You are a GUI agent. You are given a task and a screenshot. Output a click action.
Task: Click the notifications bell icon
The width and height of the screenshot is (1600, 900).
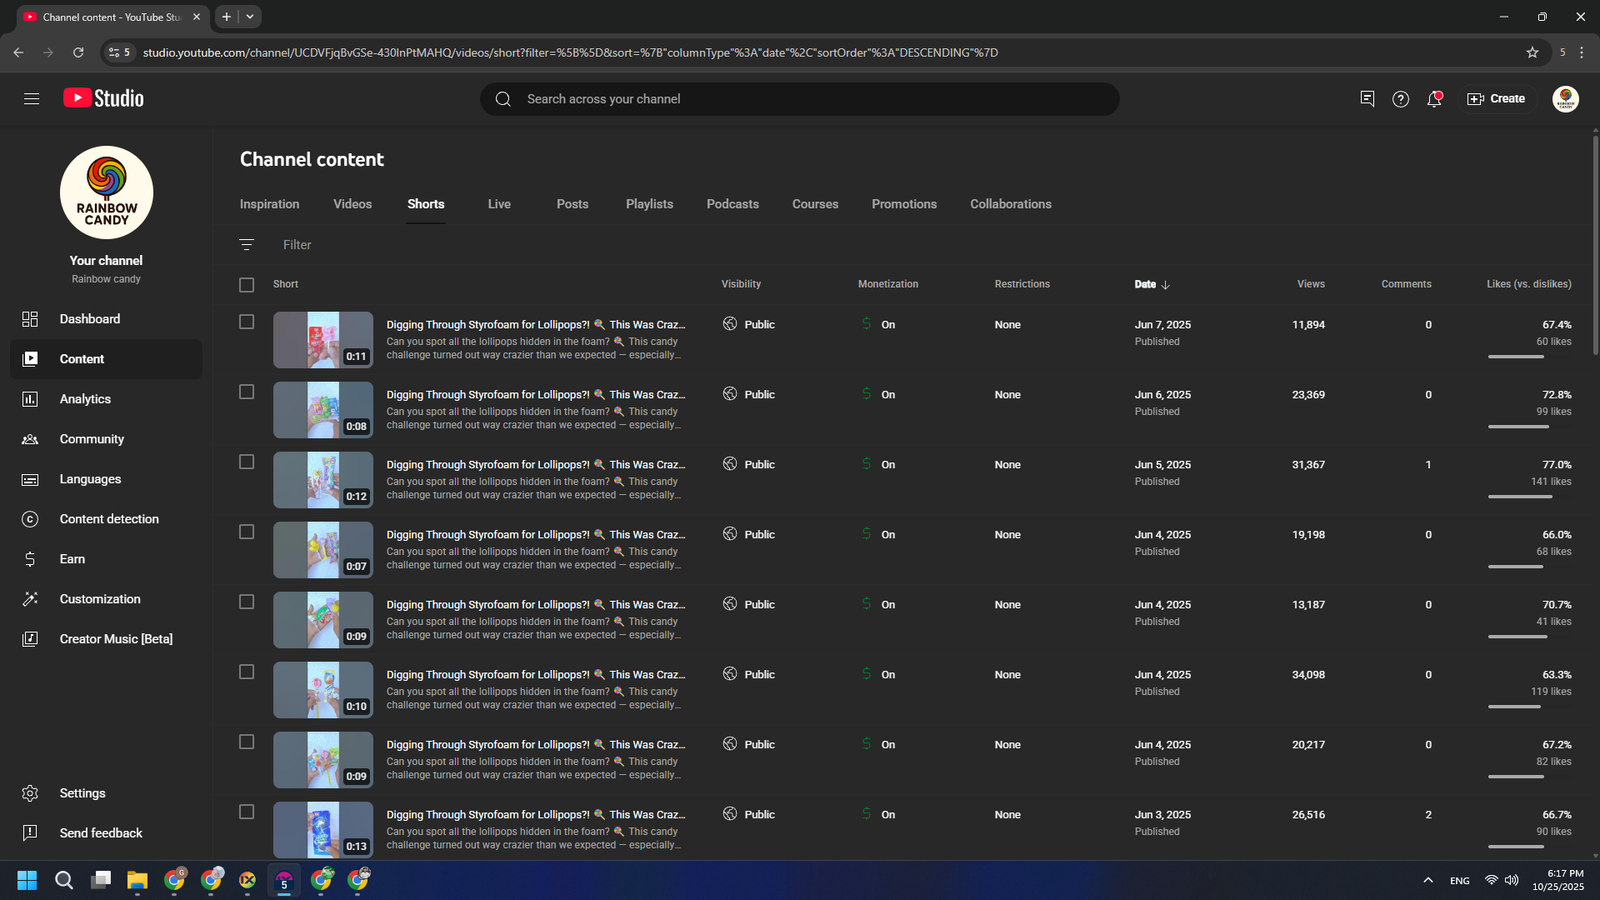pyautogui.click(x=1434, y=99)
